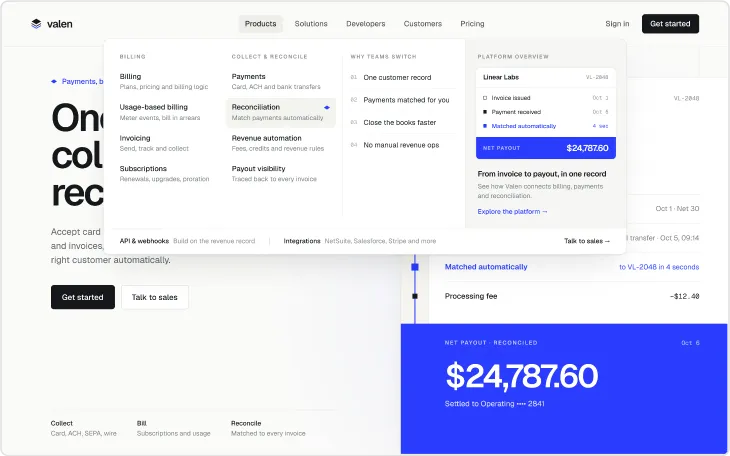Open the Solutions menu
Image resolution: width=730 pixels, height=456 pixels.
click(x=311, y=24)
